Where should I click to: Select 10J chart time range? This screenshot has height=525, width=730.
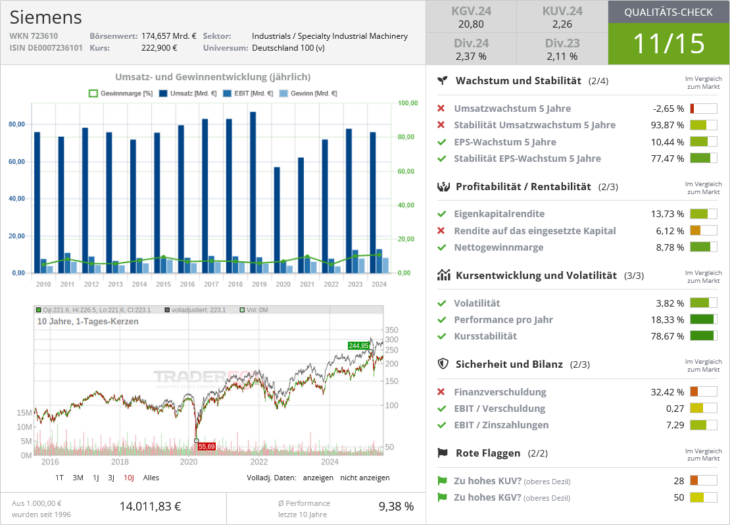(129, 478)
